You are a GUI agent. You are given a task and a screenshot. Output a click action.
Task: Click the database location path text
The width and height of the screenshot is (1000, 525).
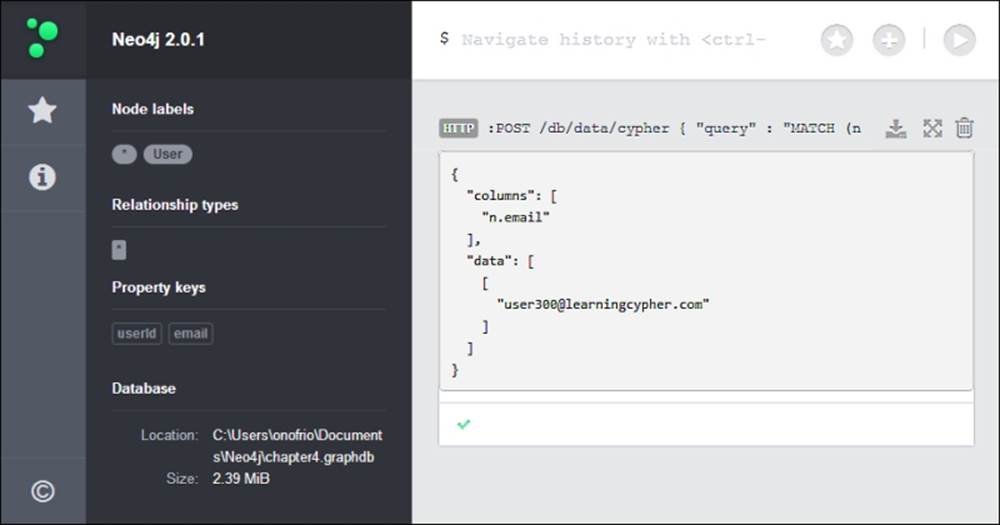[297, 446]
